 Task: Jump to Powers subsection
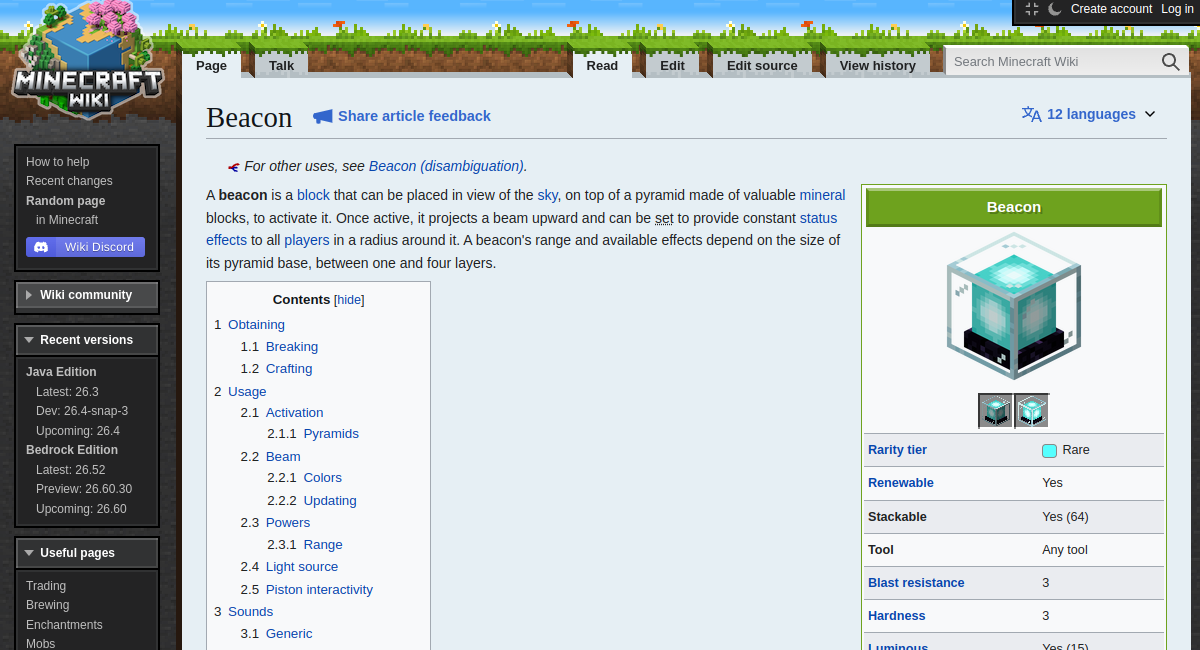click(x=288, y=523)
